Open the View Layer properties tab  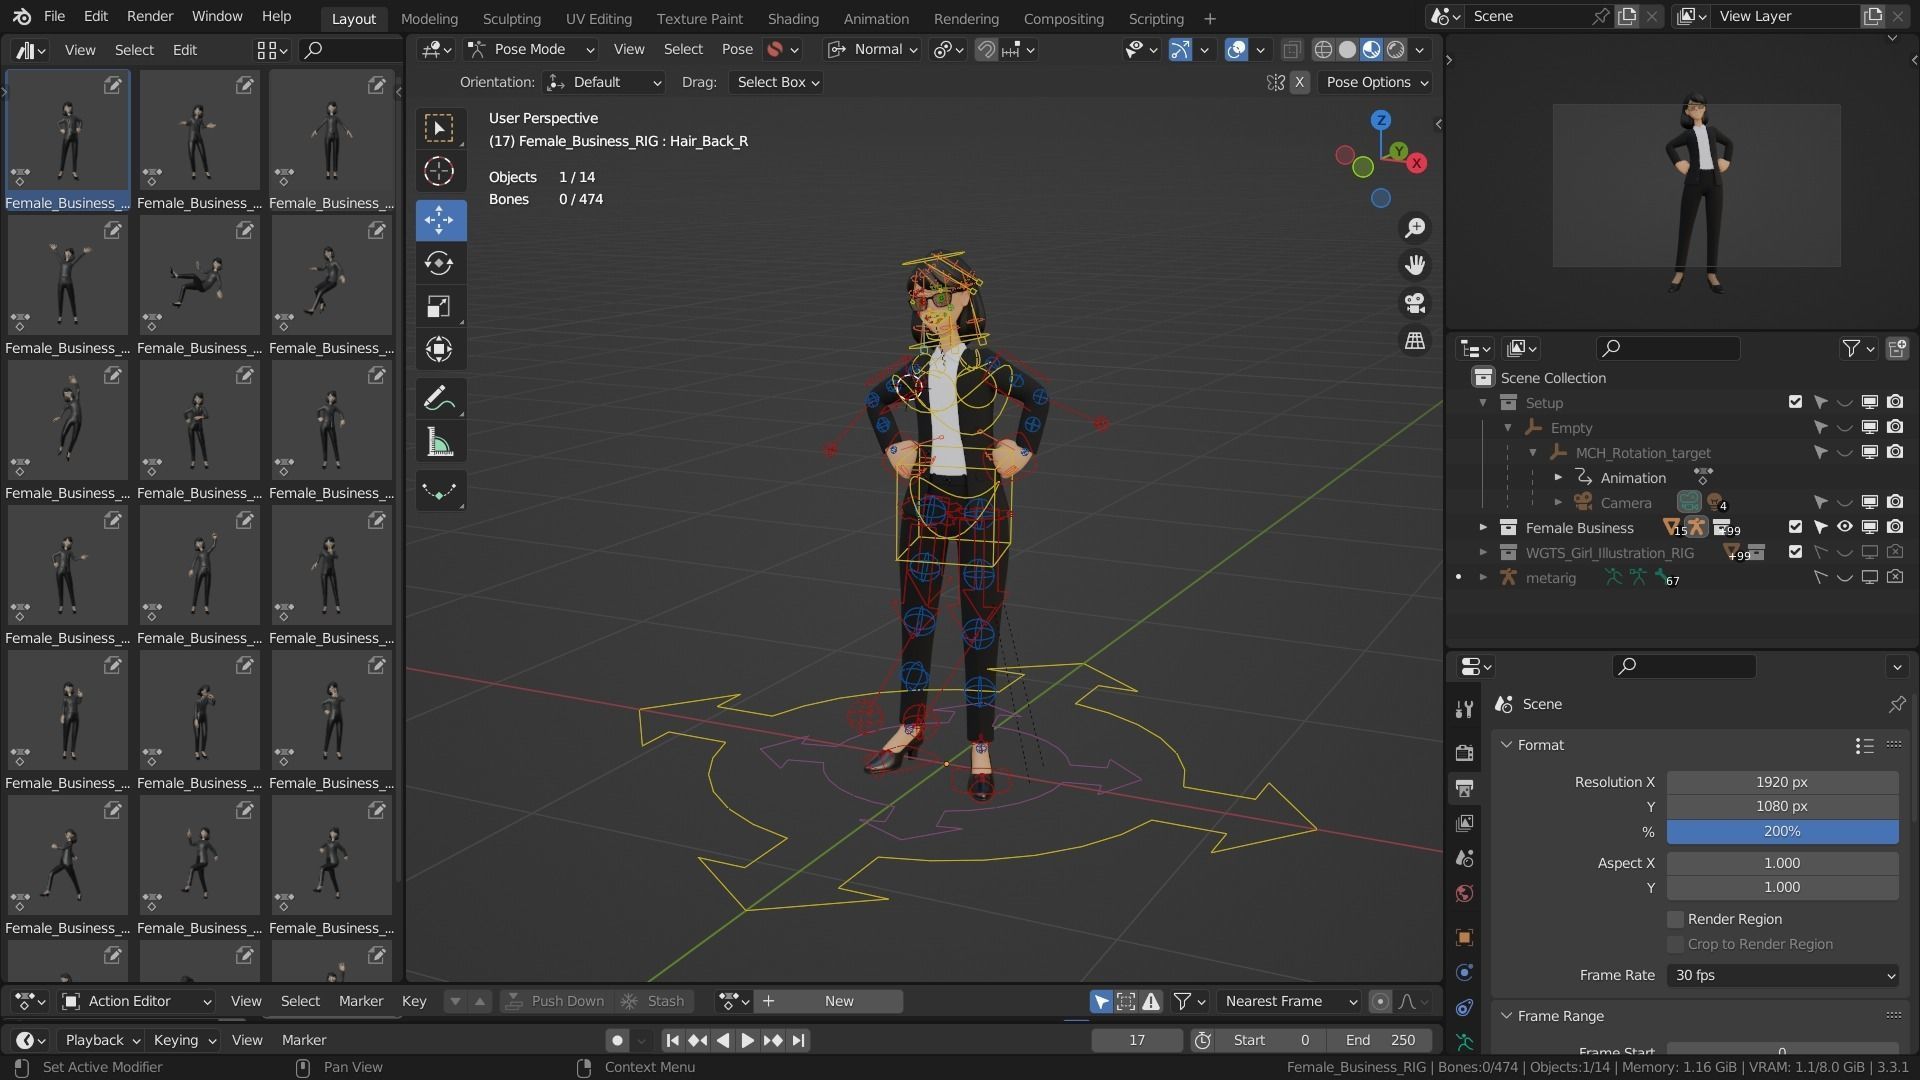1465,823
